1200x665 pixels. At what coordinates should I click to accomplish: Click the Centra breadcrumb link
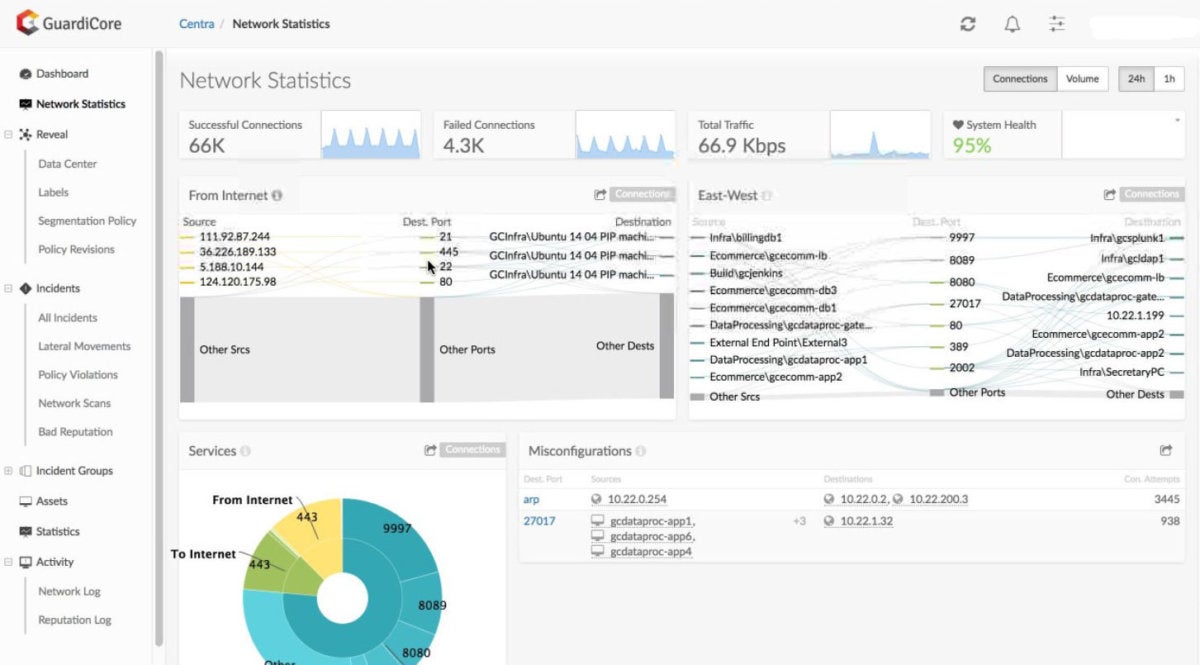point(196,24)
